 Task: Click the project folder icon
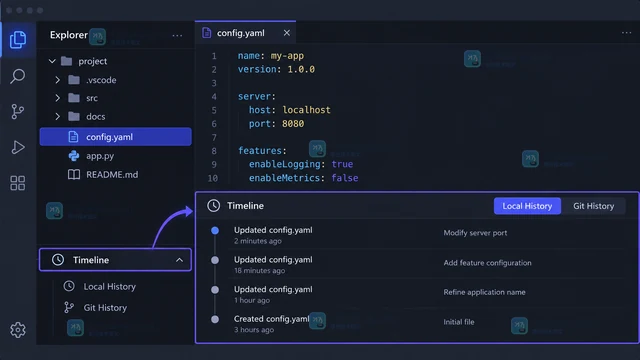tap(67, 61)
